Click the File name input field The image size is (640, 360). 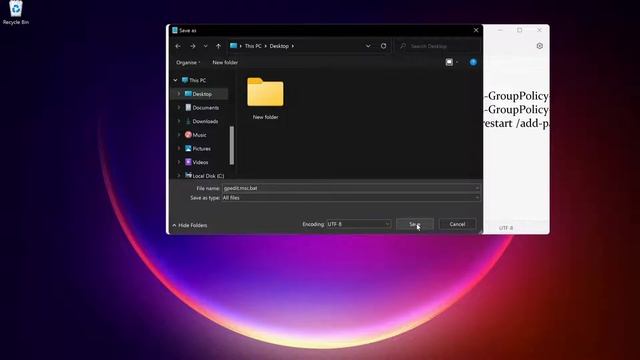coord(351,188)
